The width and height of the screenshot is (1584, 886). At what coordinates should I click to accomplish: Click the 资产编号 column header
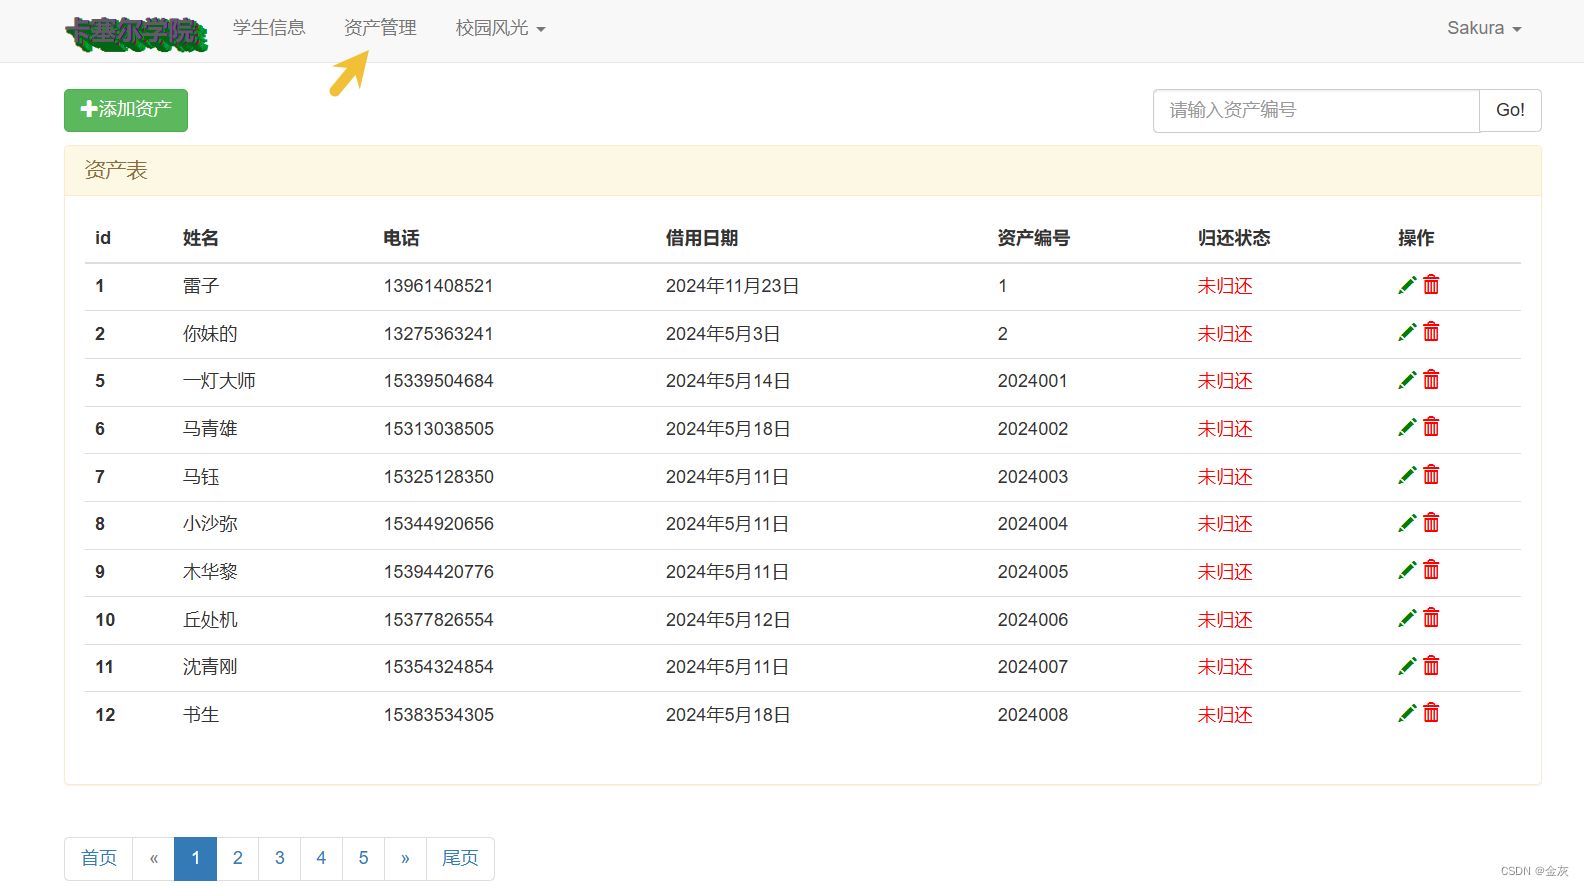pyautogui.click(x=1034, y=238)
